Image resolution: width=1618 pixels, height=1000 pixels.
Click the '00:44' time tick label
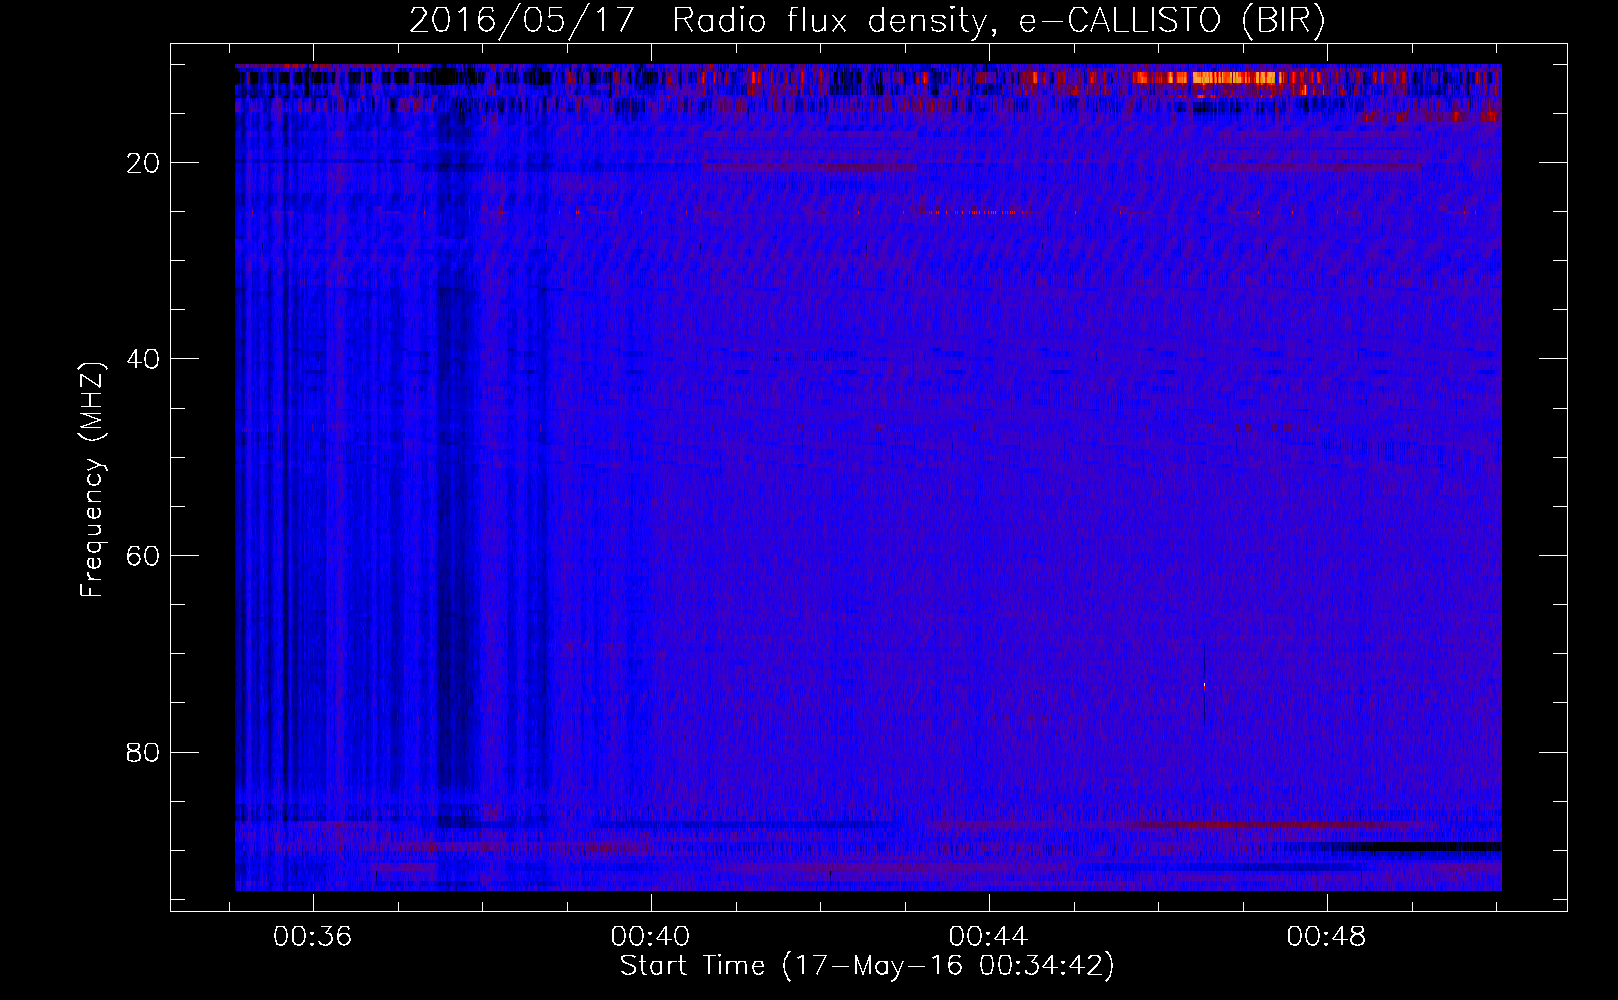[x=989, y=937]
